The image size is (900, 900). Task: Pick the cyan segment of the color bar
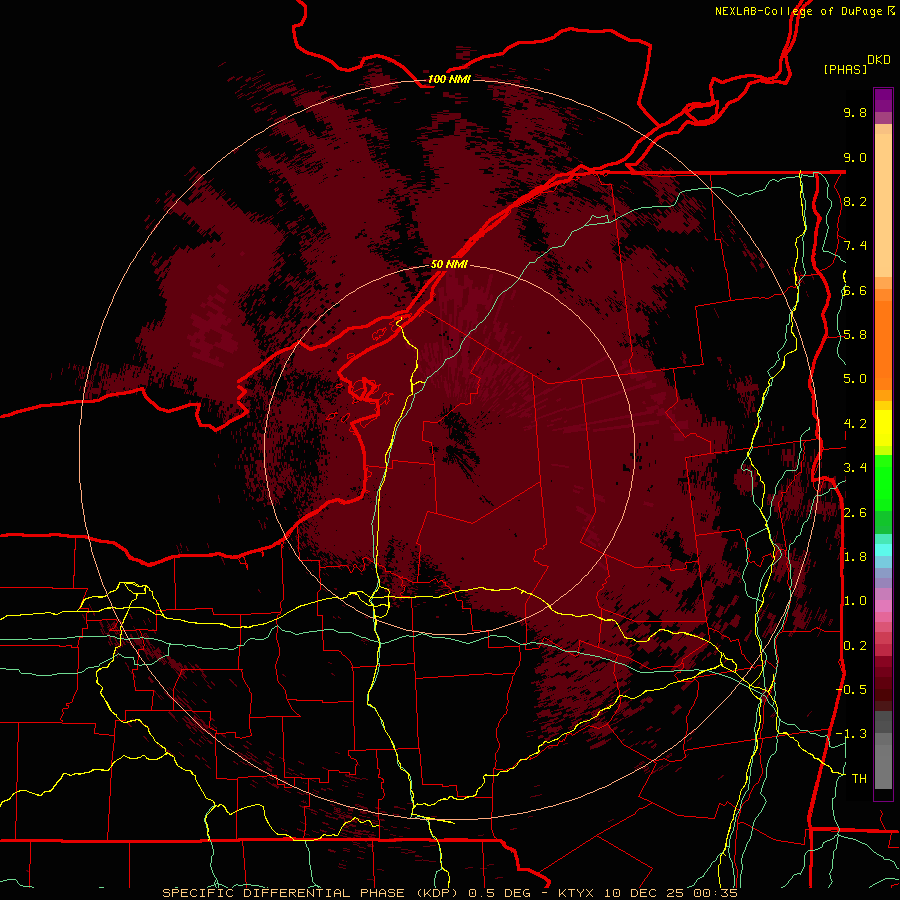(x=883, y=550)
